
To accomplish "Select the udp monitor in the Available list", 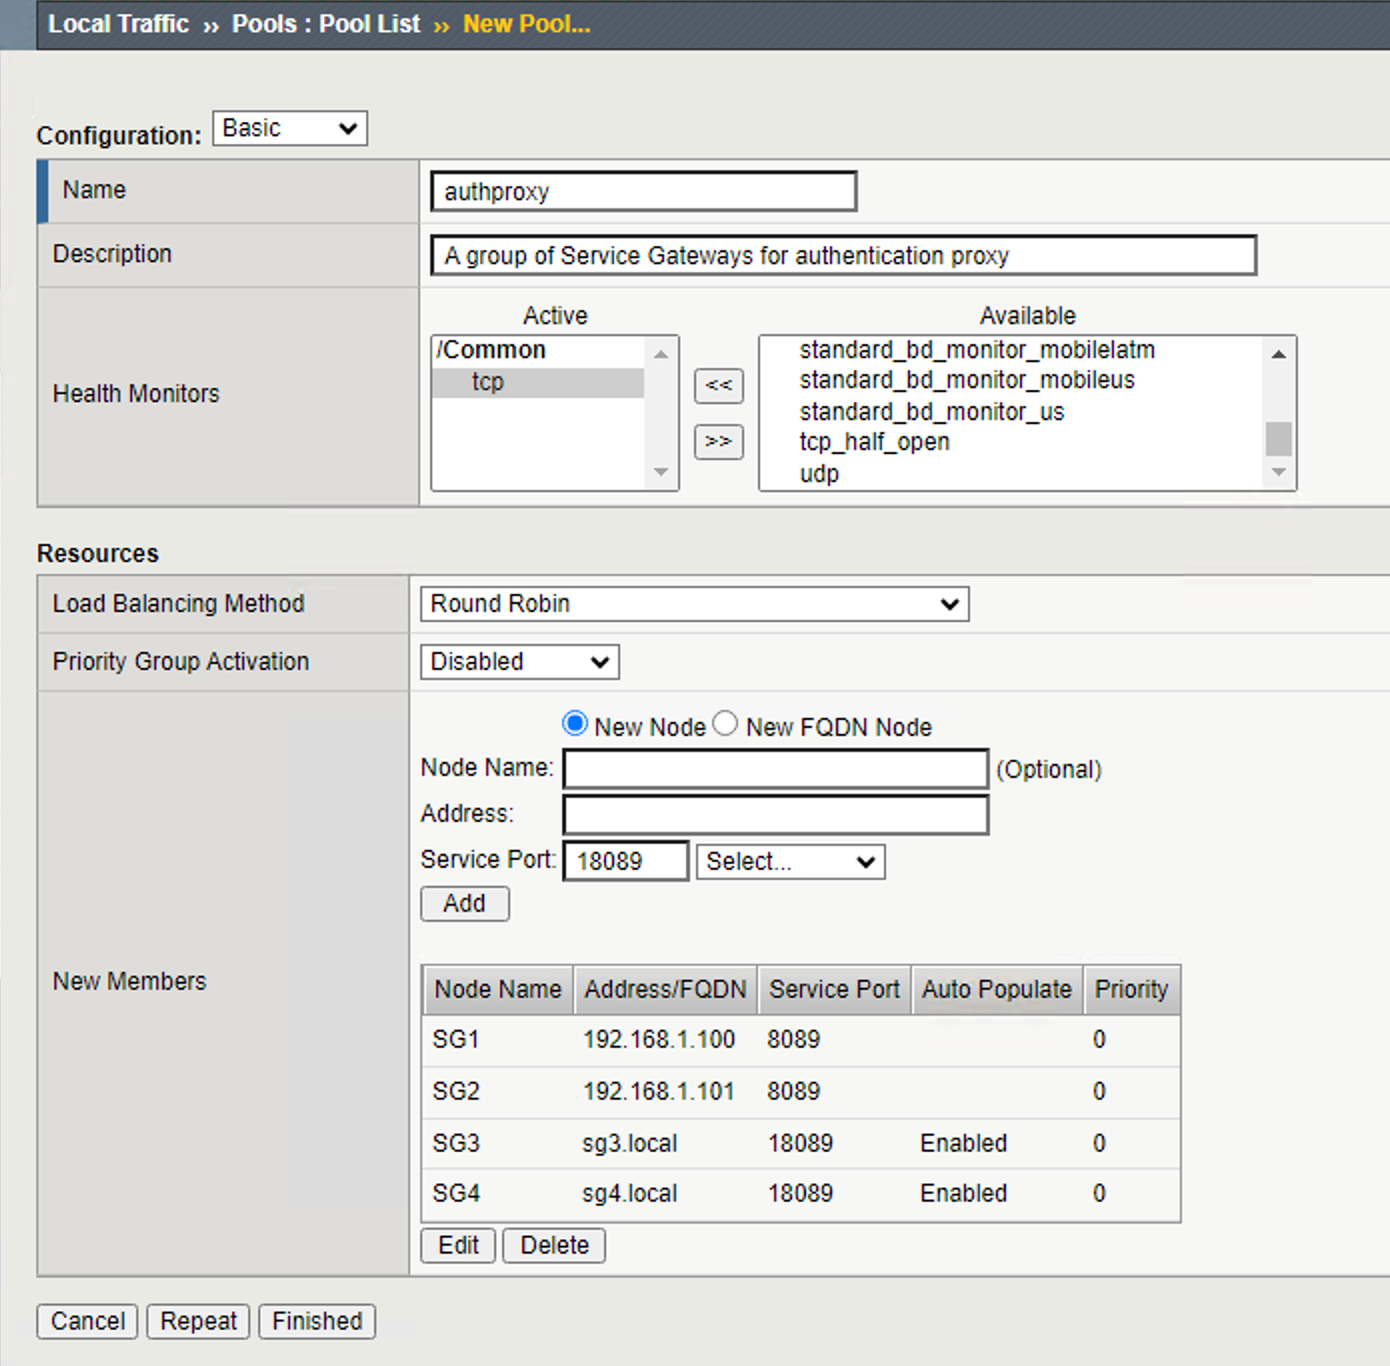I will [x=818, y=472].
